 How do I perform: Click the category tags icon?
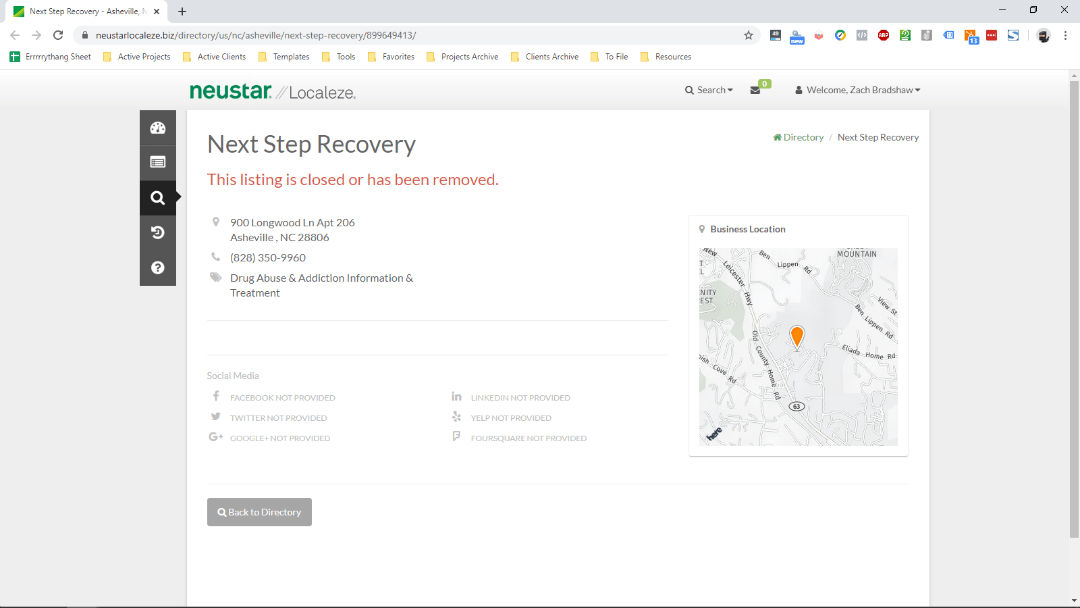click(x=216, y=277)
